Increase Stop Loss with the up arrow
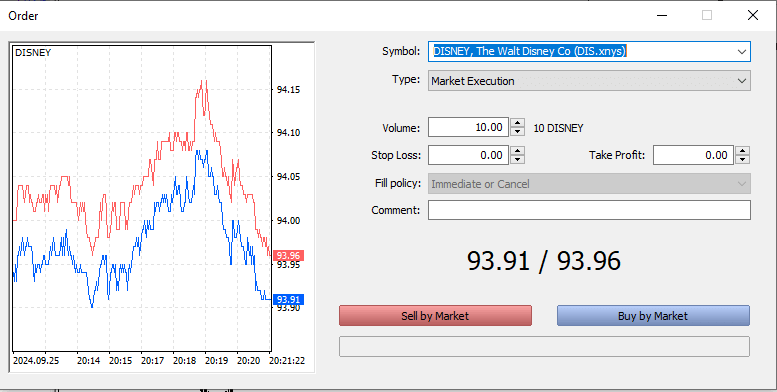Screen dimensions: 777x392 [517, 151]
